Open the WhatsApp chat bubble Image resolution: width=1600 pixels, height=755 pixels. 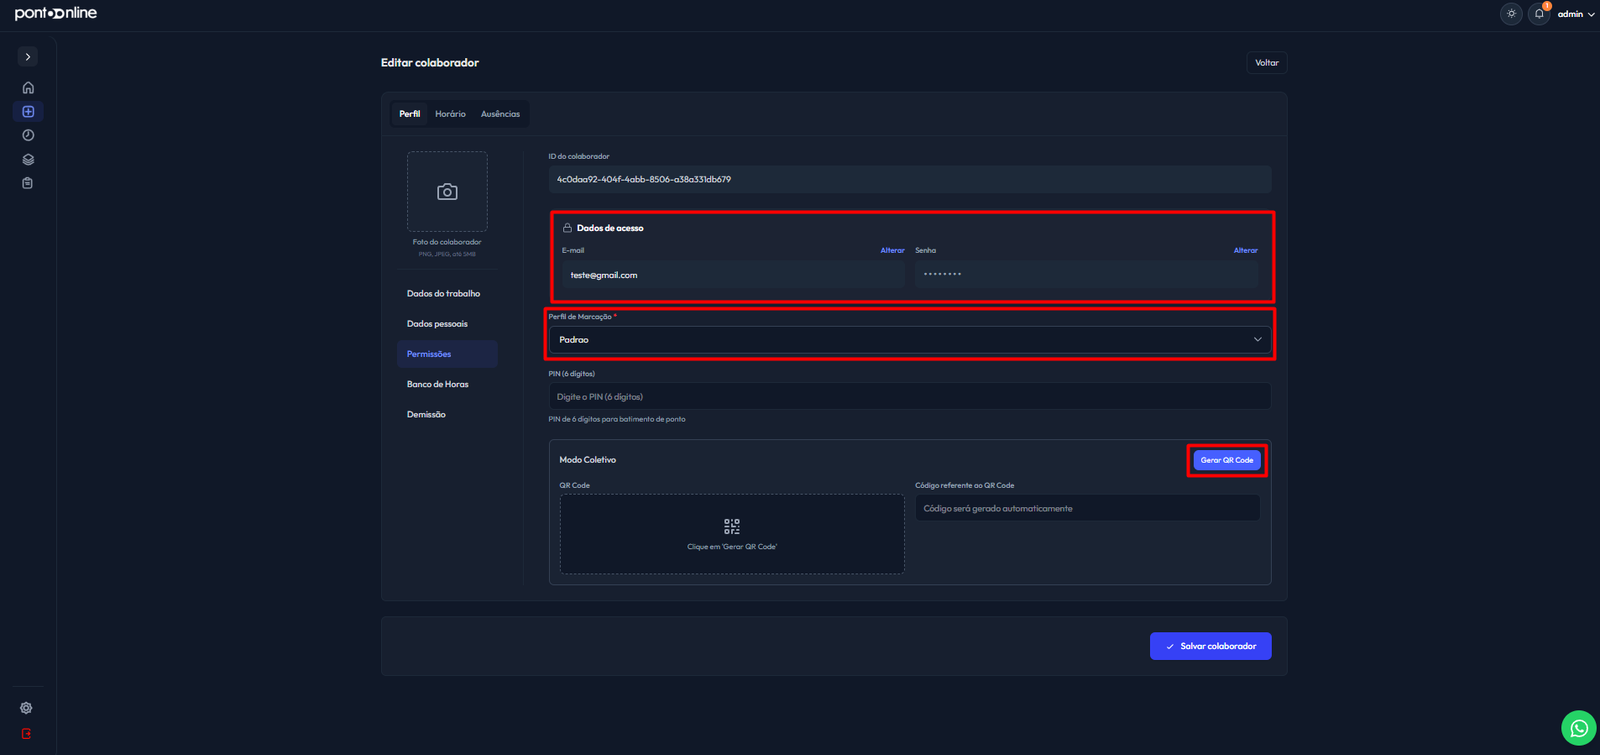tap(1579, 728)
